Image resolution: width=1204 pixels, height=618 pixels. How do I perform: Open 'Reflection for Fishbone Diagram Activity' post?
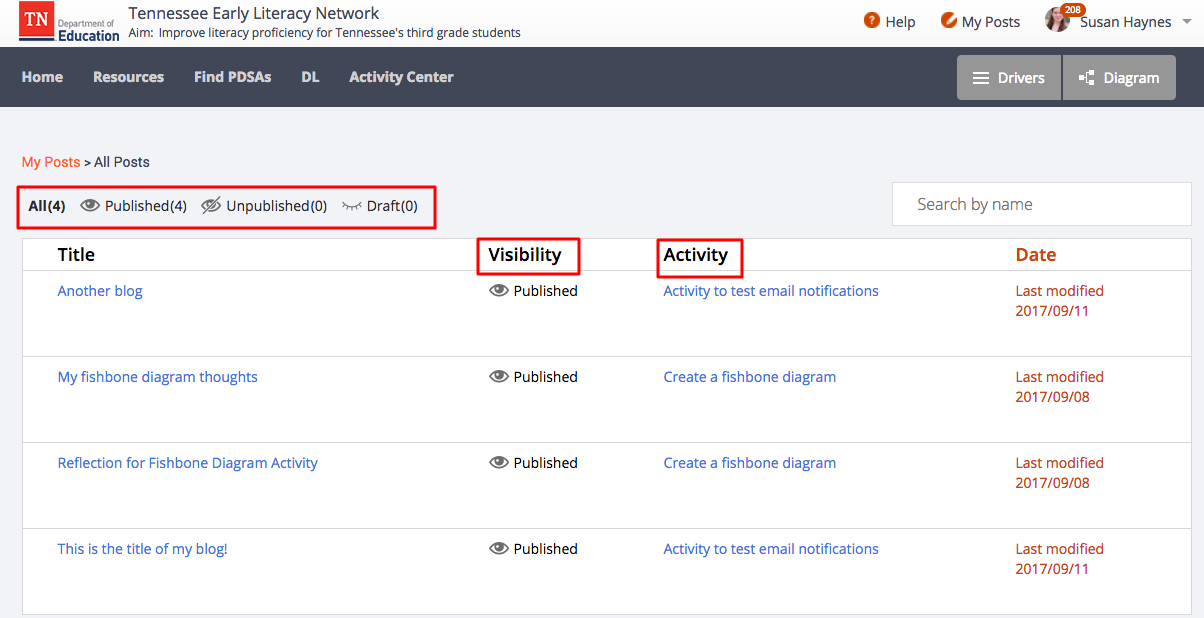(188, 463)
